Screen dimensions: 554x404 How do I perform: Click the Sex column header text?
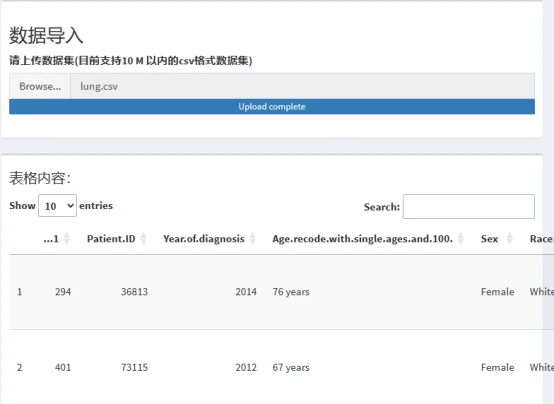[x=489, y=239]
